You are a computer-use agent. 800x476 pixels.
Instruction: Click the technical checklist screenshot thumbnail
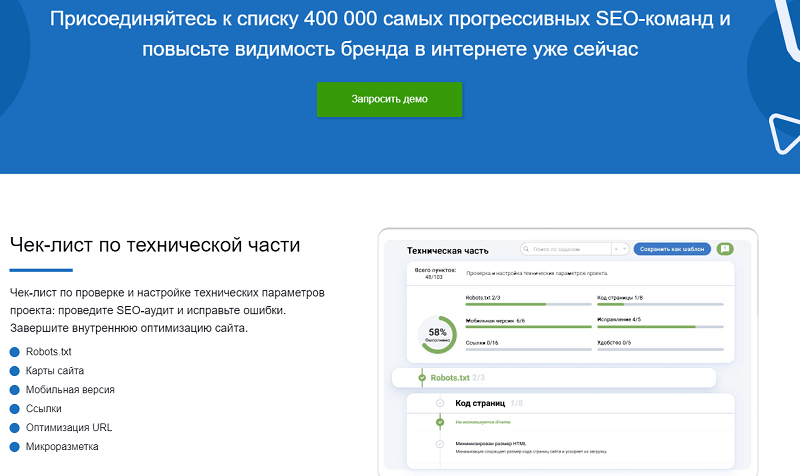pos(568,352)
